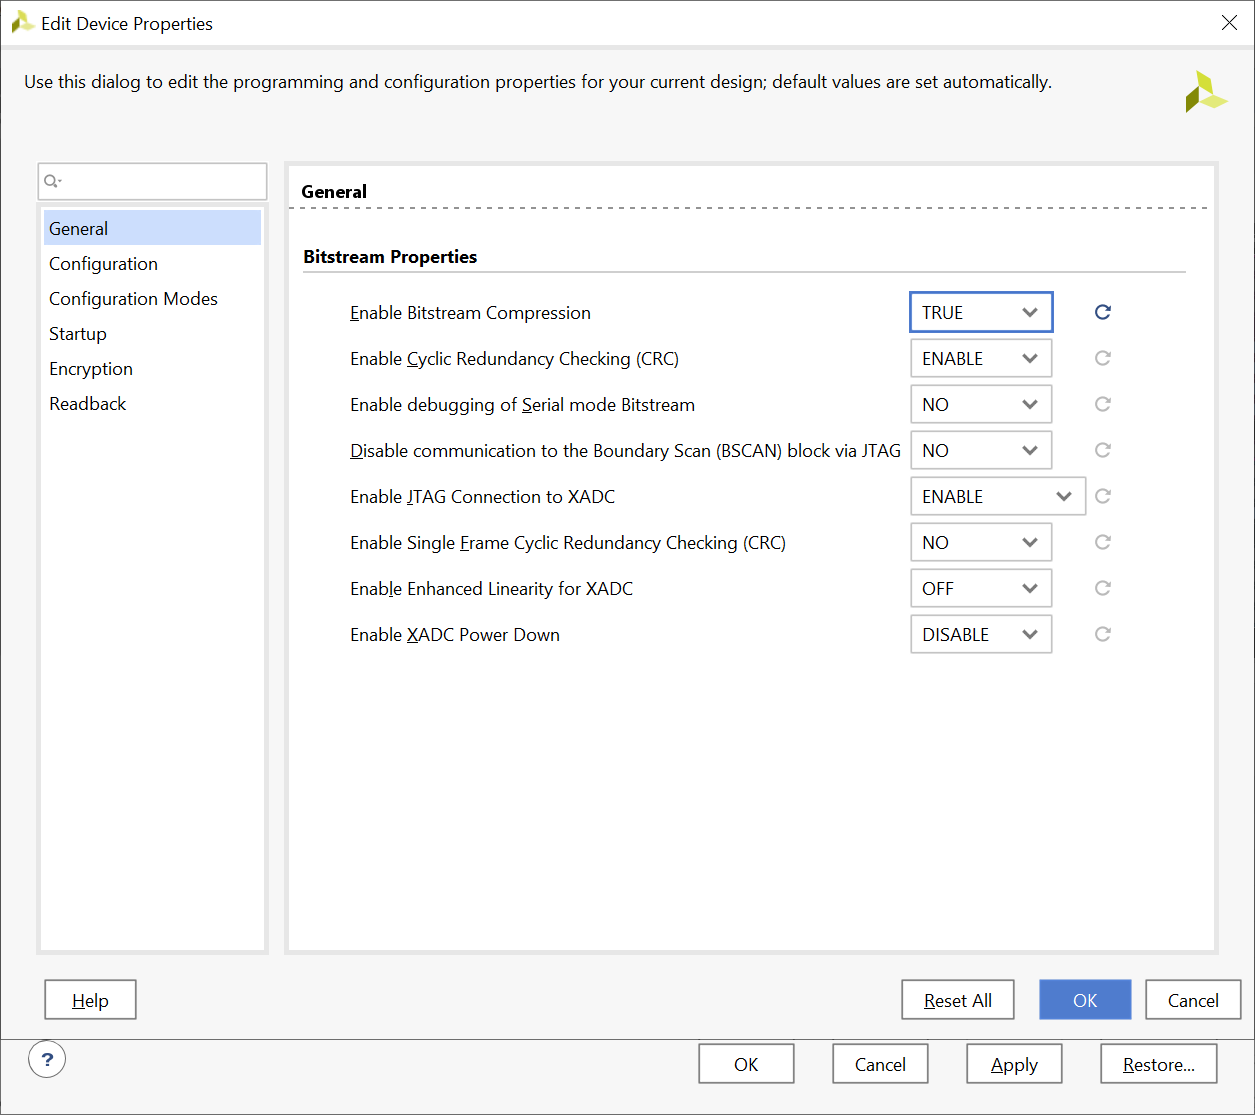The width and height of the screenshot is (1255, 1115).
Task: Click the Apply button
Action: coord(1014,1064)
